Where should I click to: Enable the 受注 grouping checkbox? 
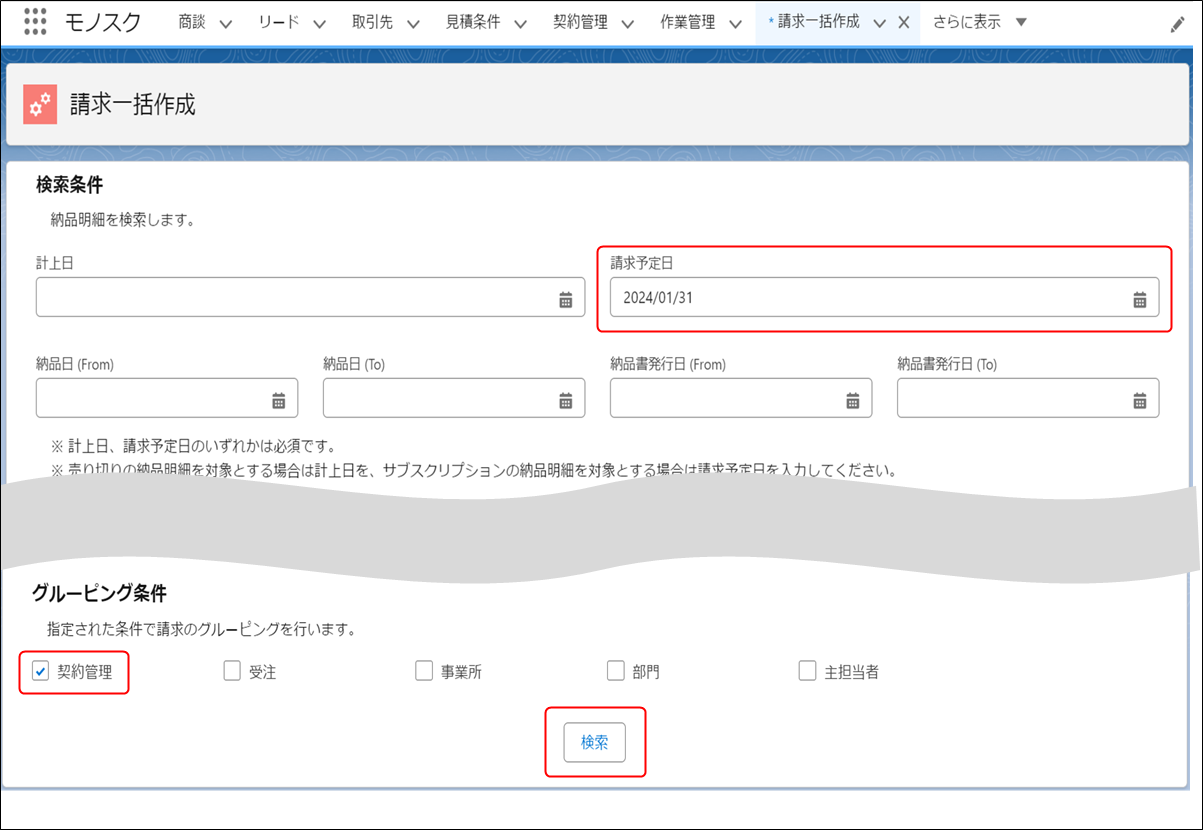[232, 671]
